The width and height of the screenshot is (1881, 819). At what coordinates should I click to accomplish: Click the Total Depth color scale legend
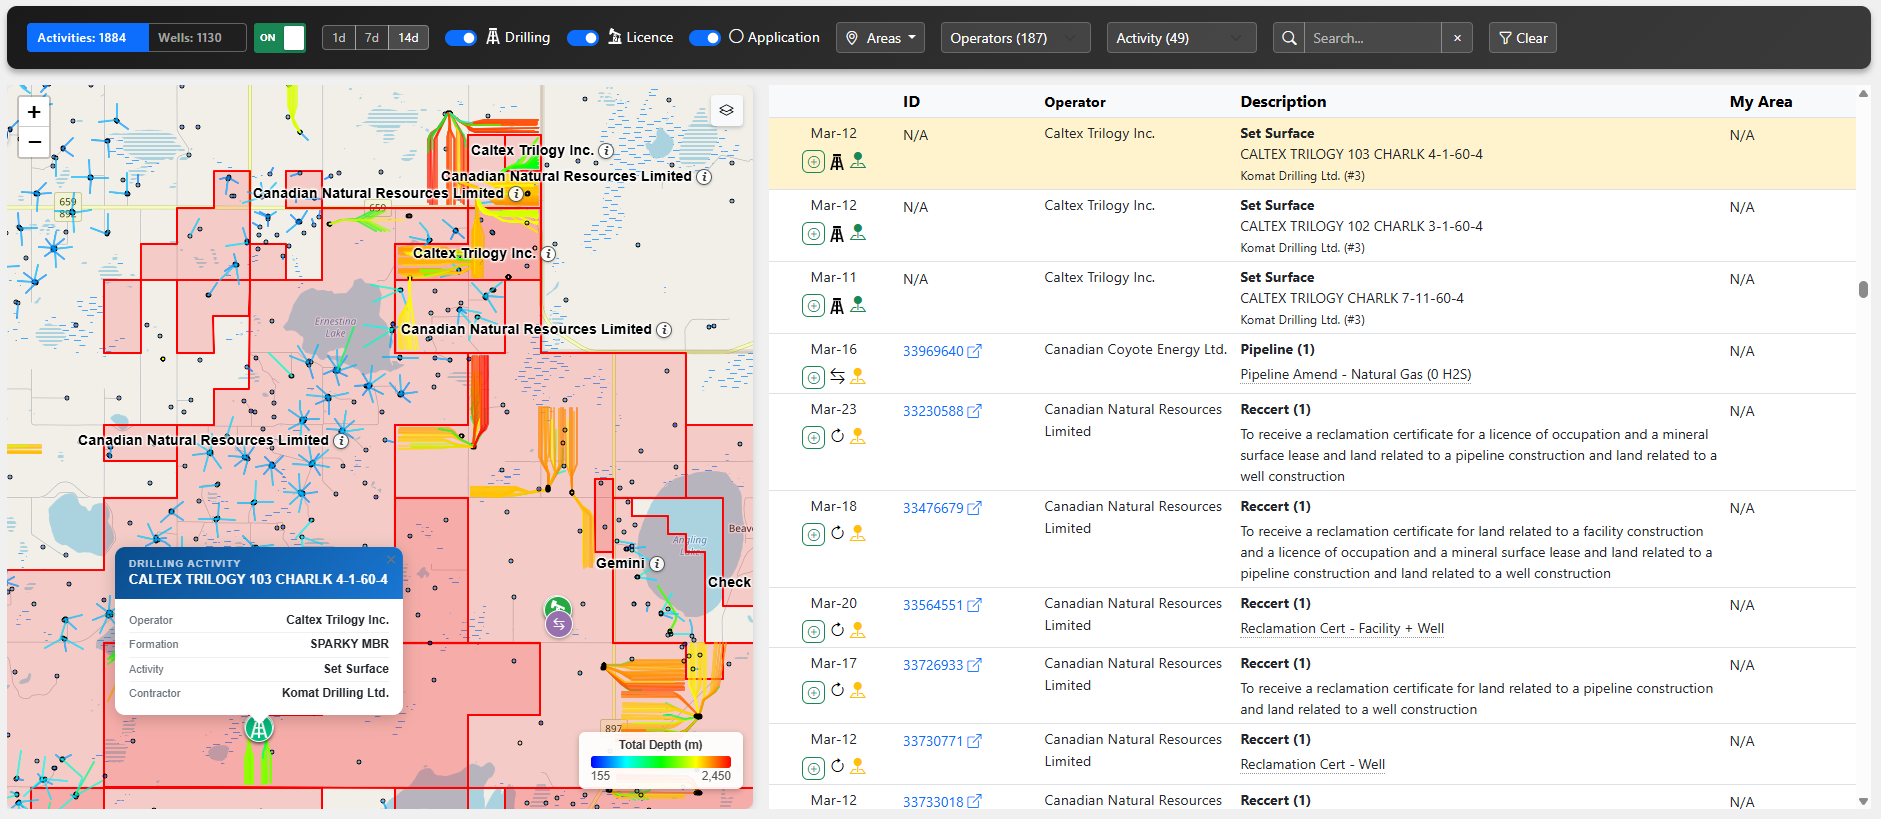(x=661, y=761)
